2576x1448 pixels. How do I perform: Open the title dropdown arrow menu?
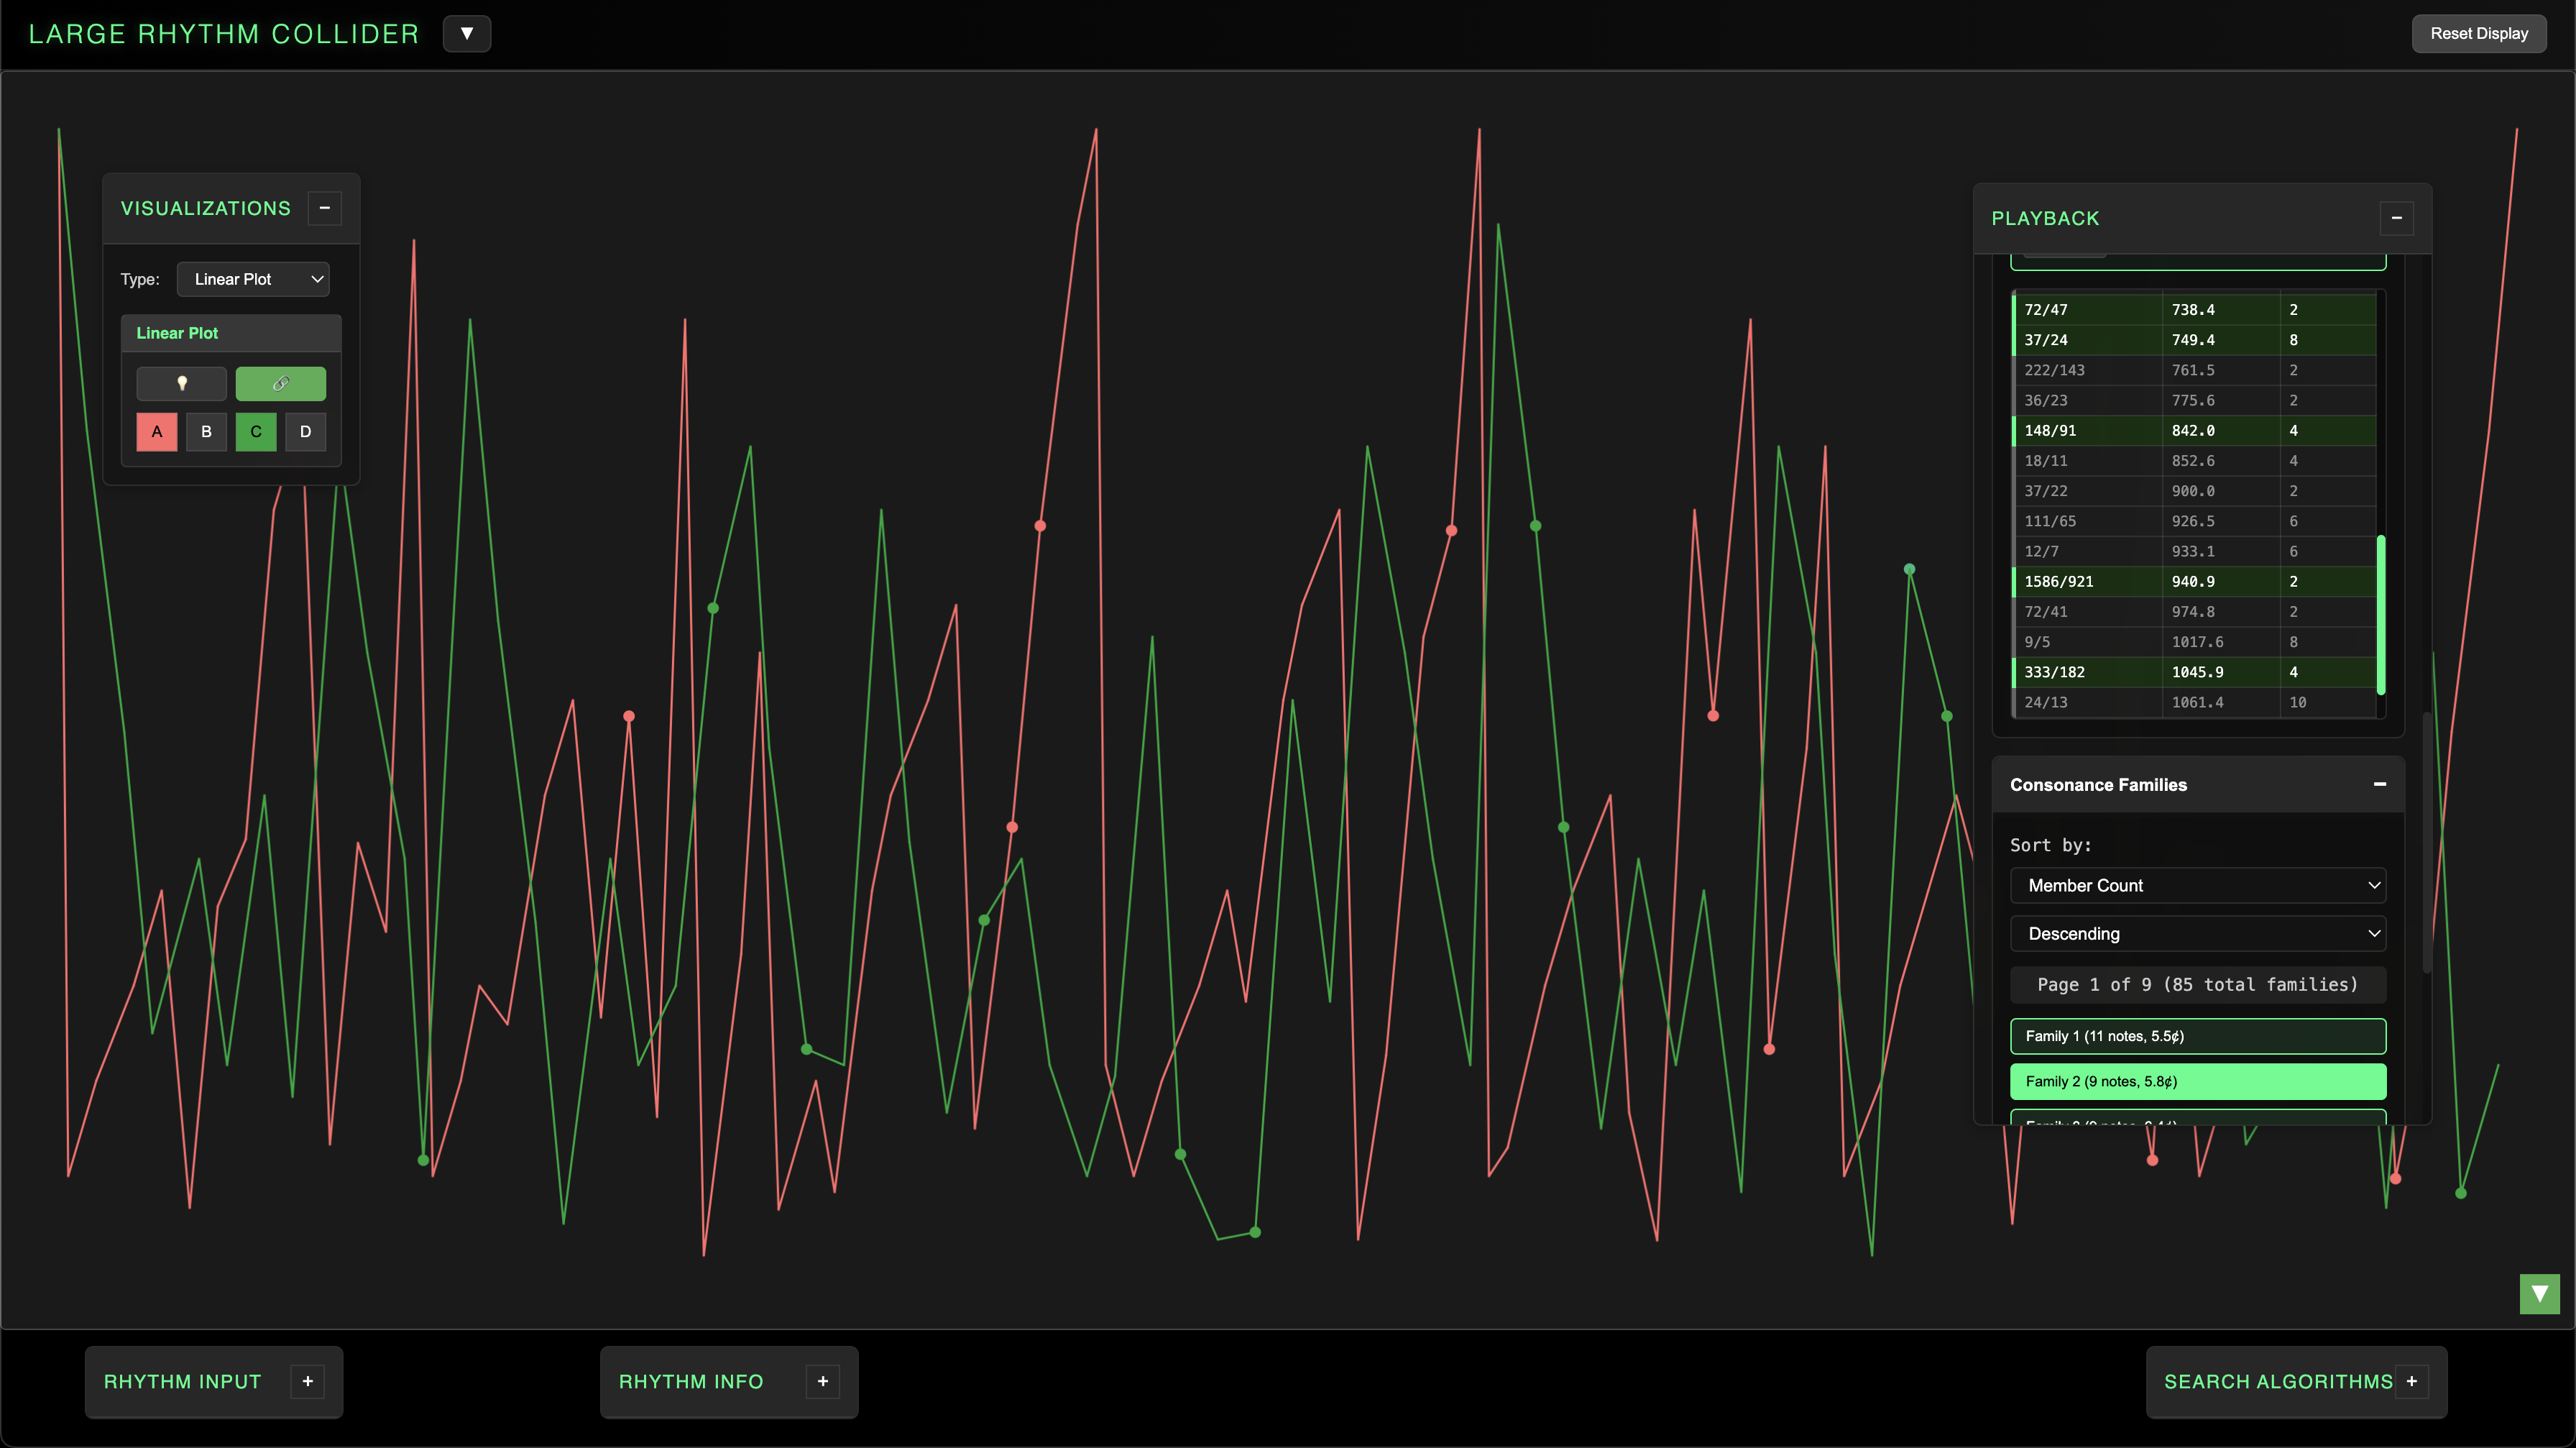[466, 33]
